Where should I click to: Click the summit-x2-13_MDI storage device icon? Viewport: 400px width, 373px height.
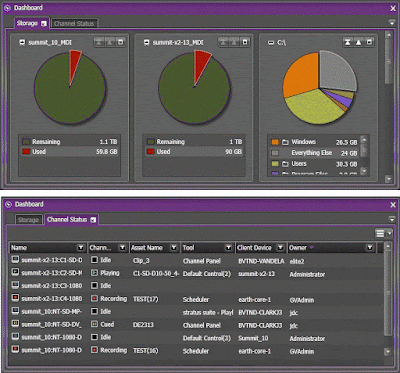coord(146,42)
